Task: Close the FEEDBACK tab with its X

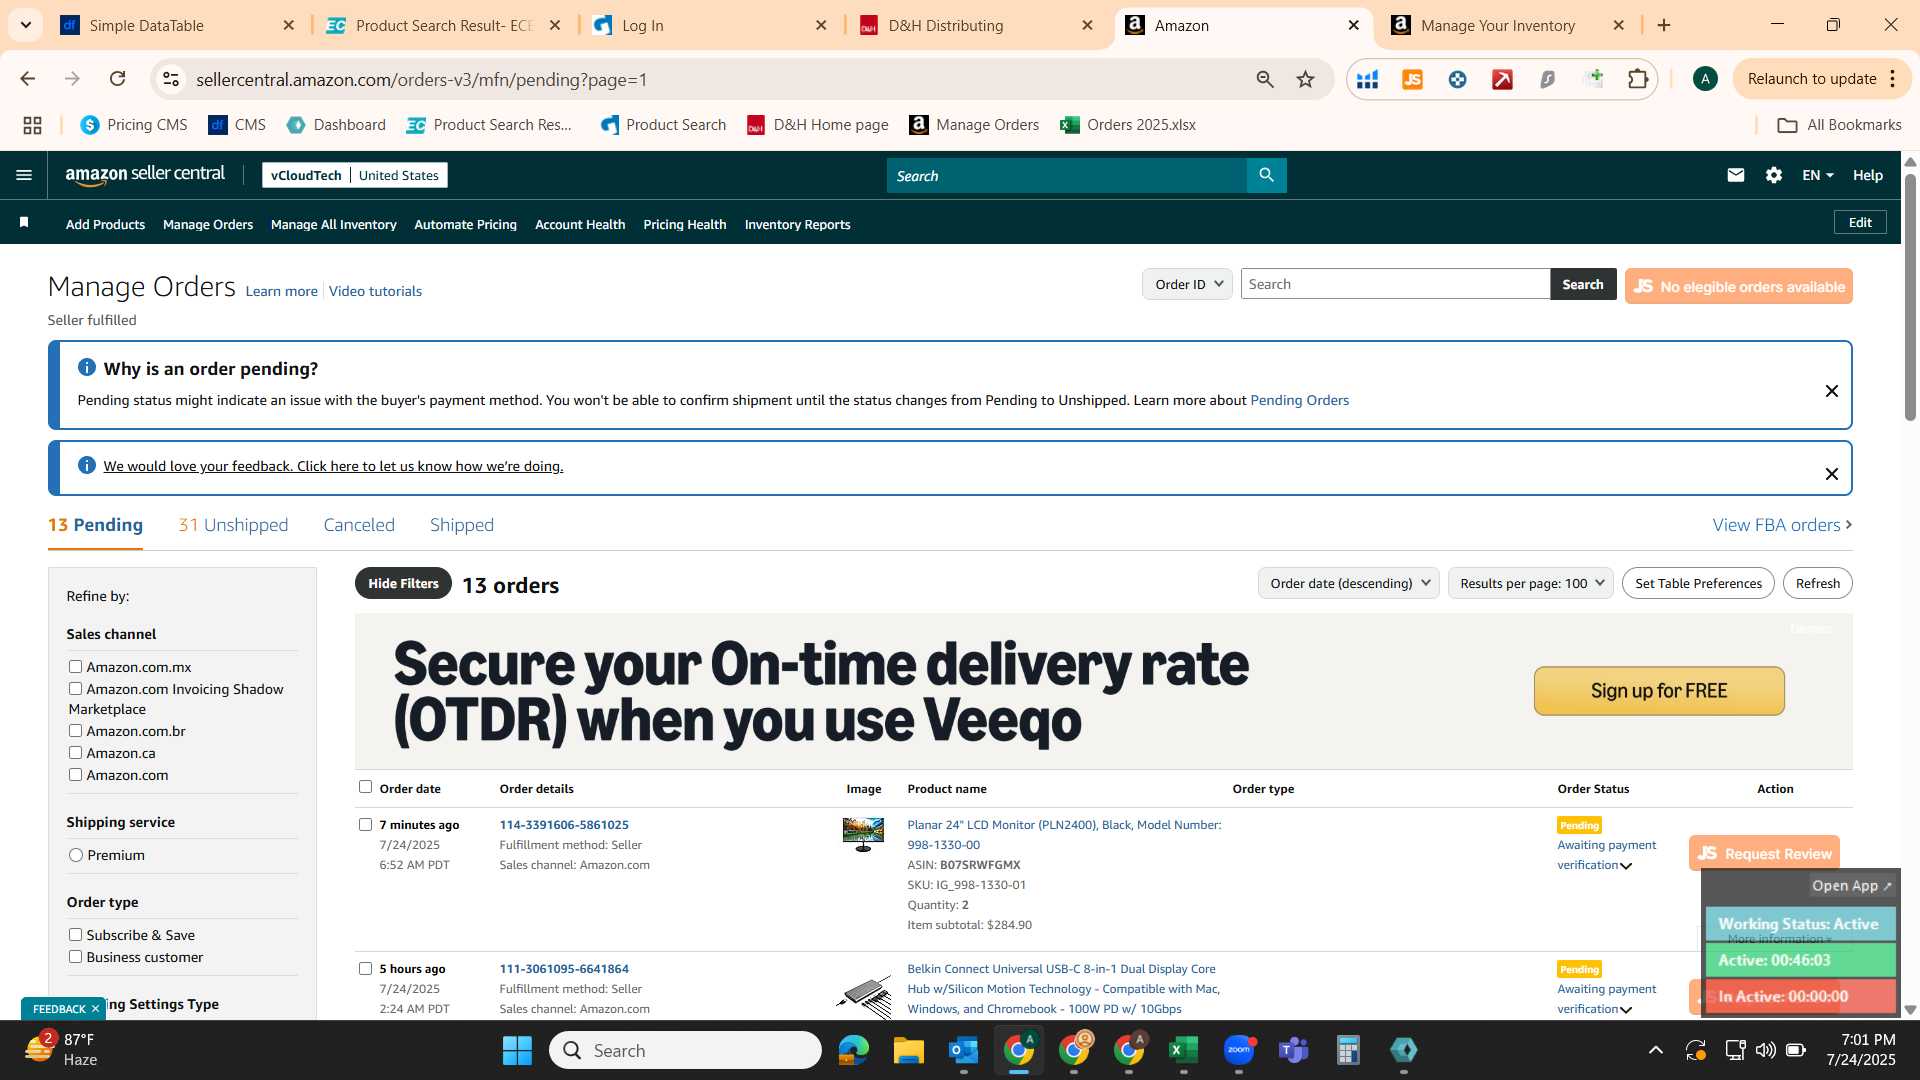Action: click(x=95, y=1009)
